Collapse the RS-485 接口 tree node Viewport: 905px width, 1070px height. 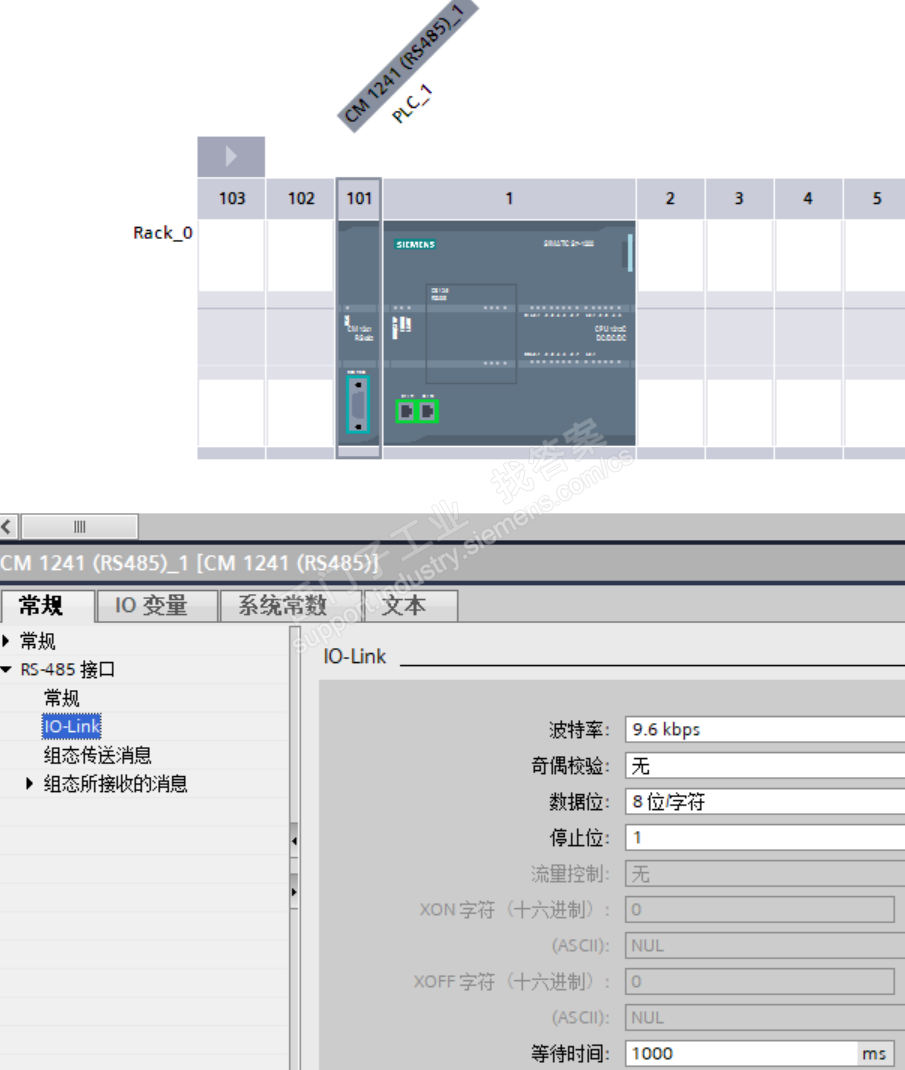pyautogui.click(x=6, y=669)
